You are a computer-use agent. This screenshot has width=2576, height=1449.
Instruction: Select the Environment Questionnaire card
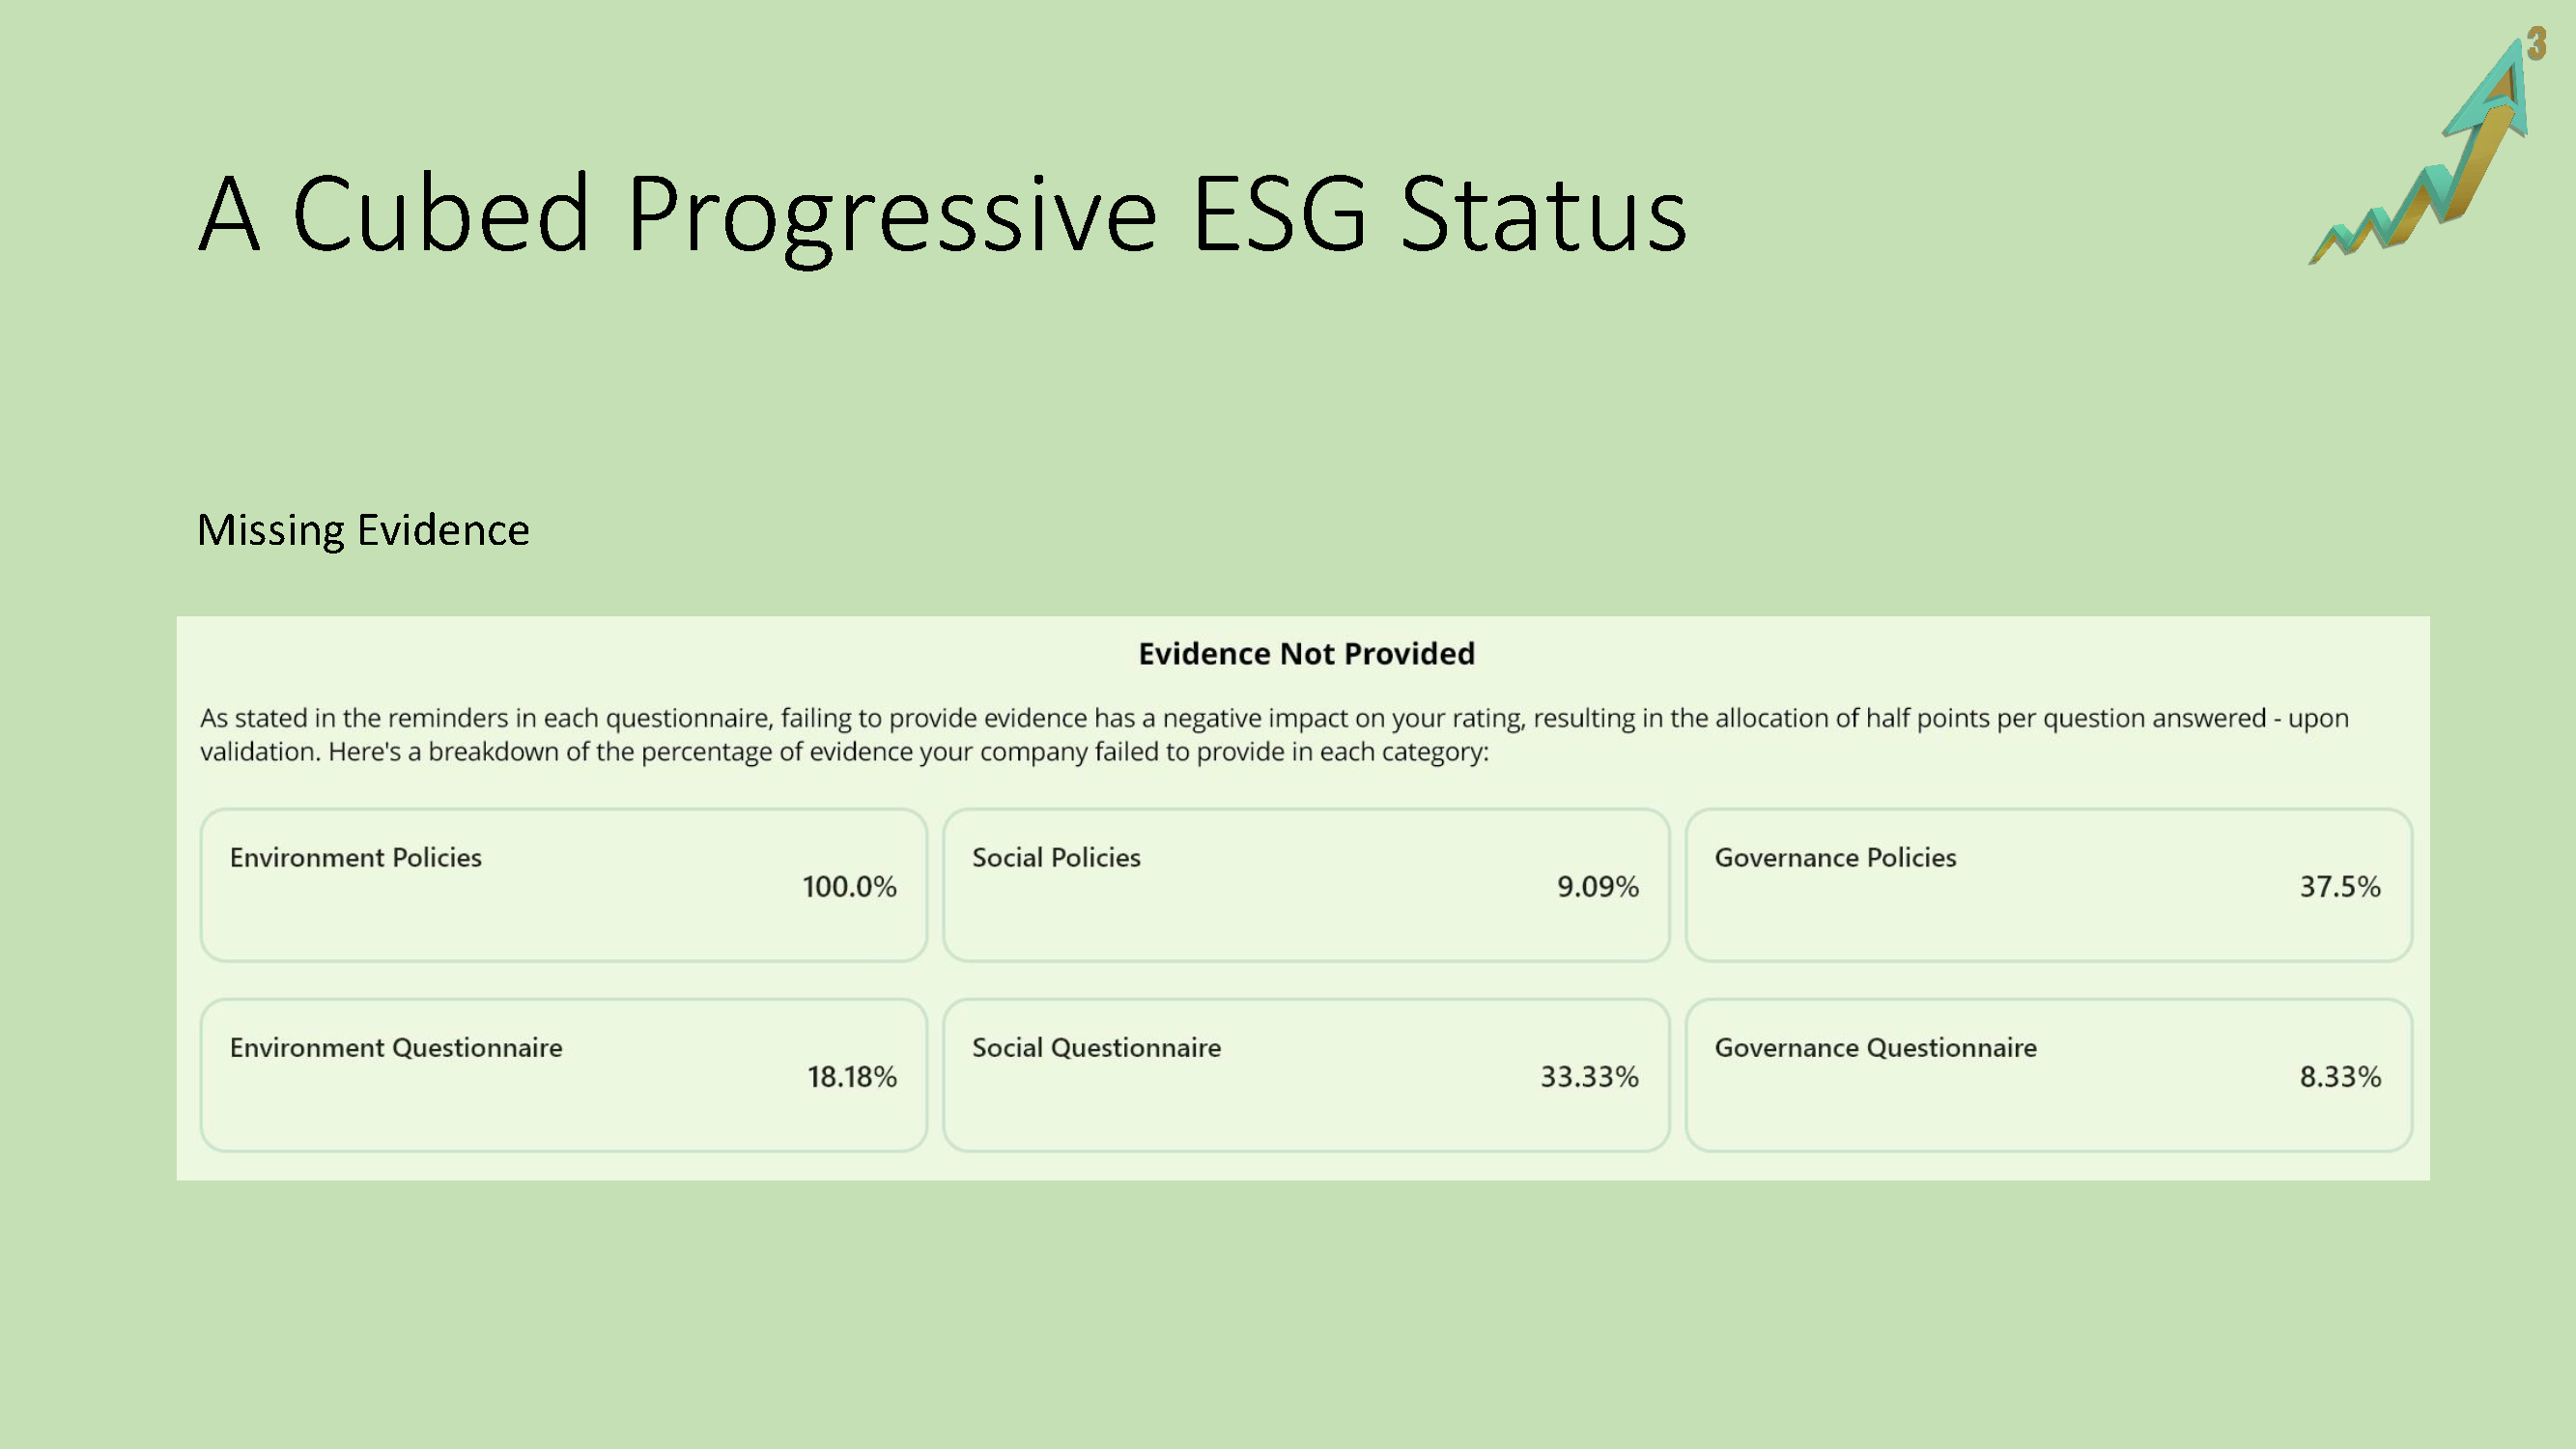(x=564, y=1075)
